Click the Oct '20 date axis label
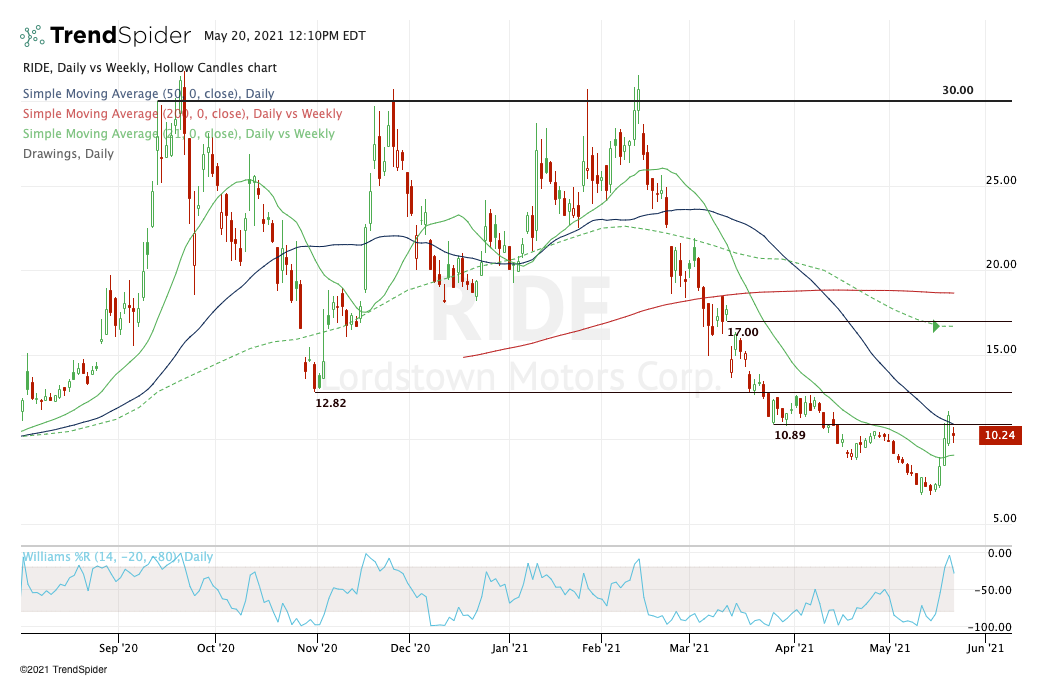 (216, 648)
